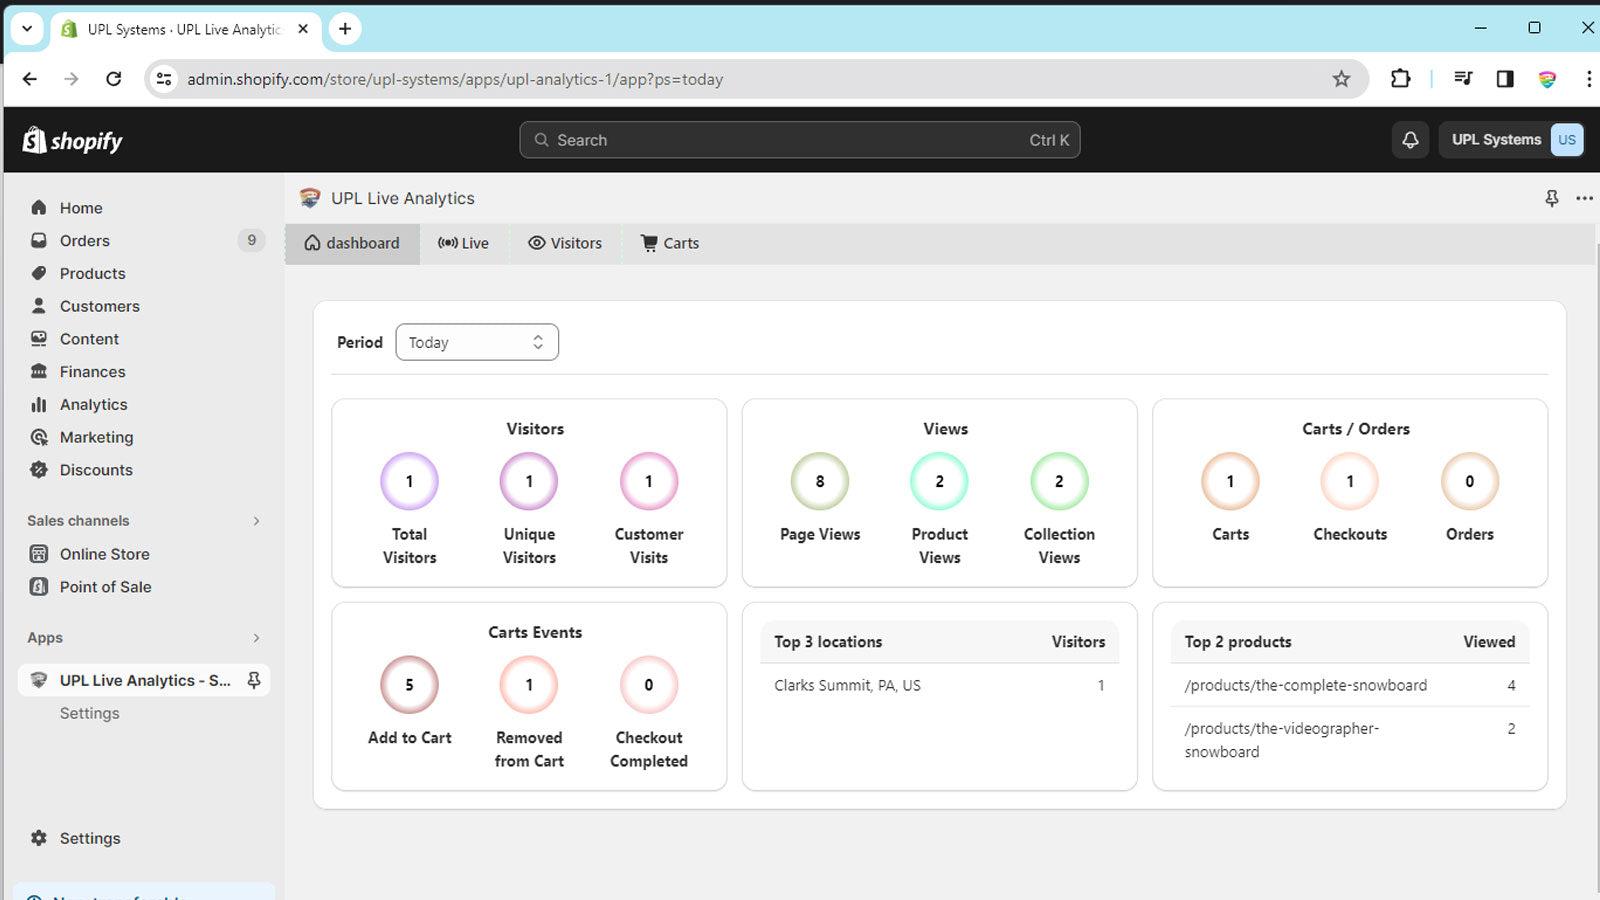Open the Analytics section in the sidebar

[x=91, y=404]
